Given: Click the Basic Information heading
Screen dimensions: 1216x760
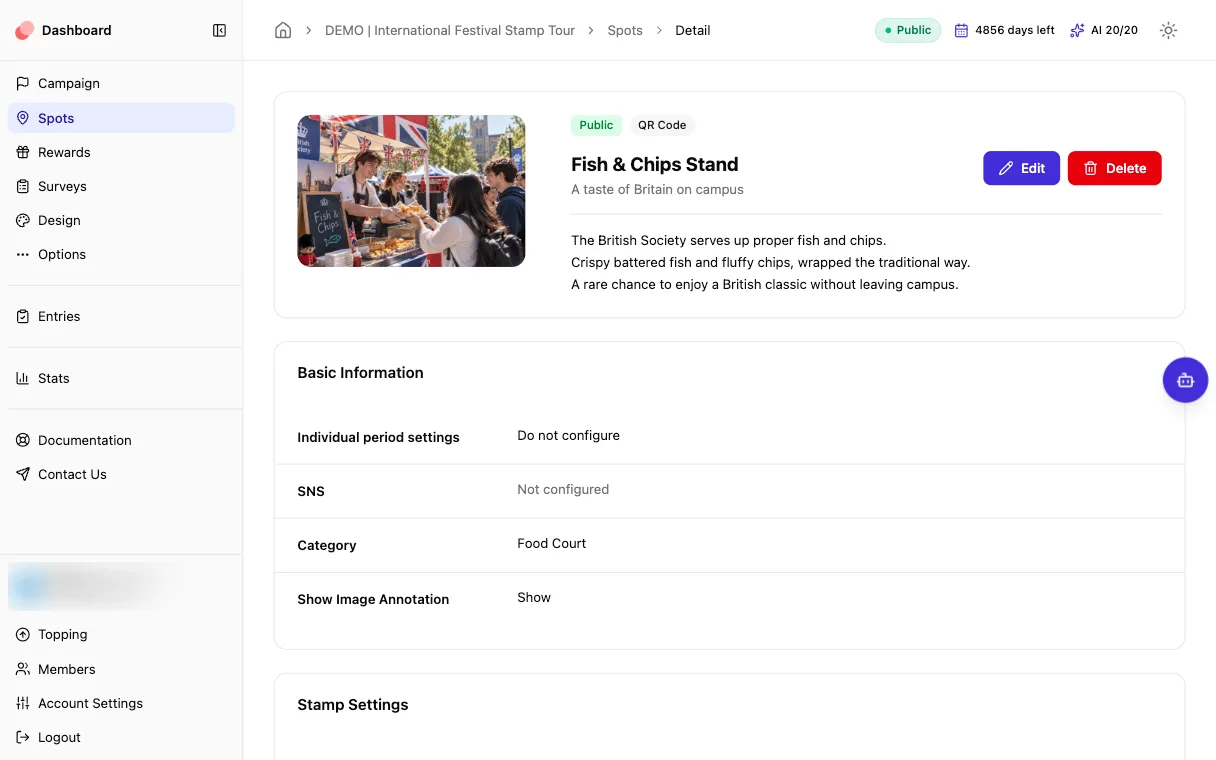Looking at the screenshot, I should [360, 373].
